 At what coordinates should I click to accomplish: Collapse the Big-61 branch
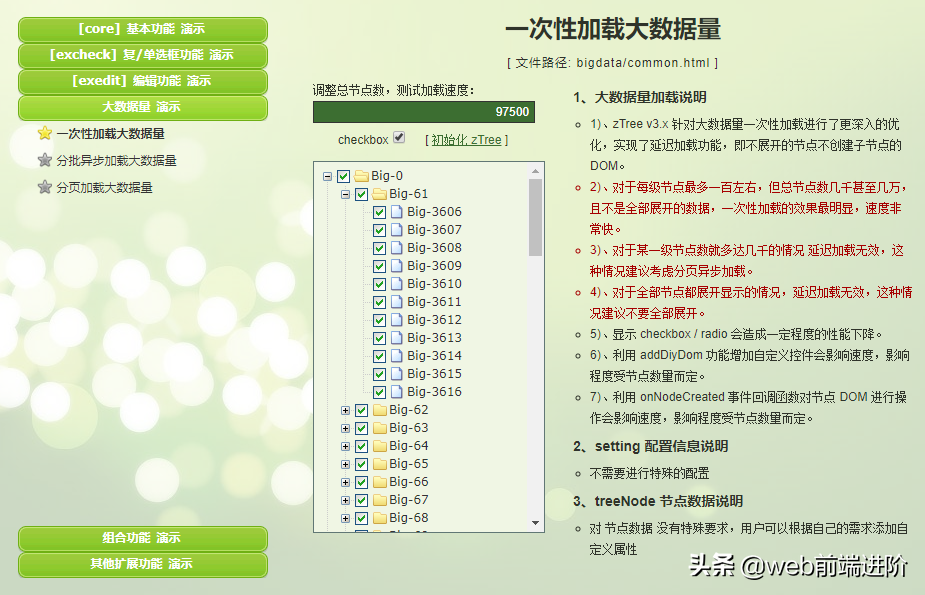pyautogui.click(x=344, y=193)
